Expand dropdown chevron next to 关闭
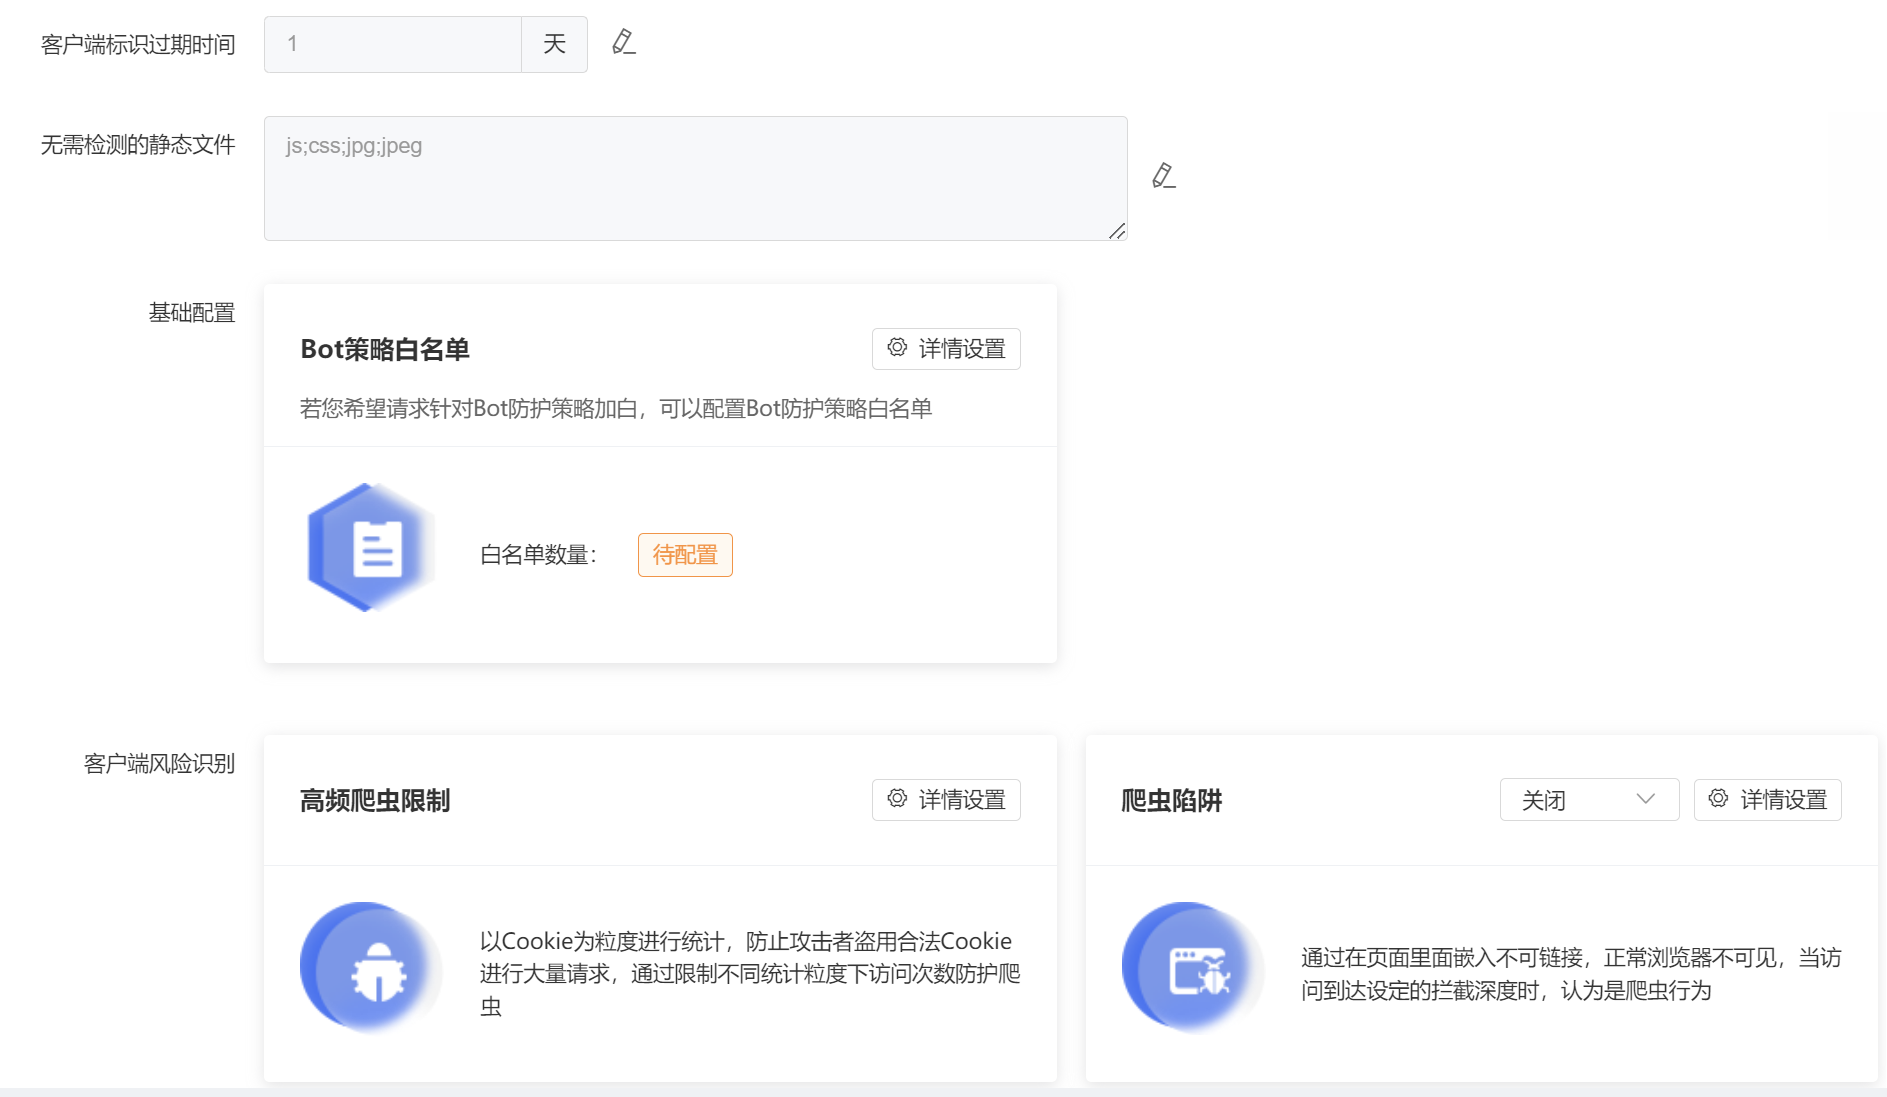1887x1097 pixels. coord(1645,799)
